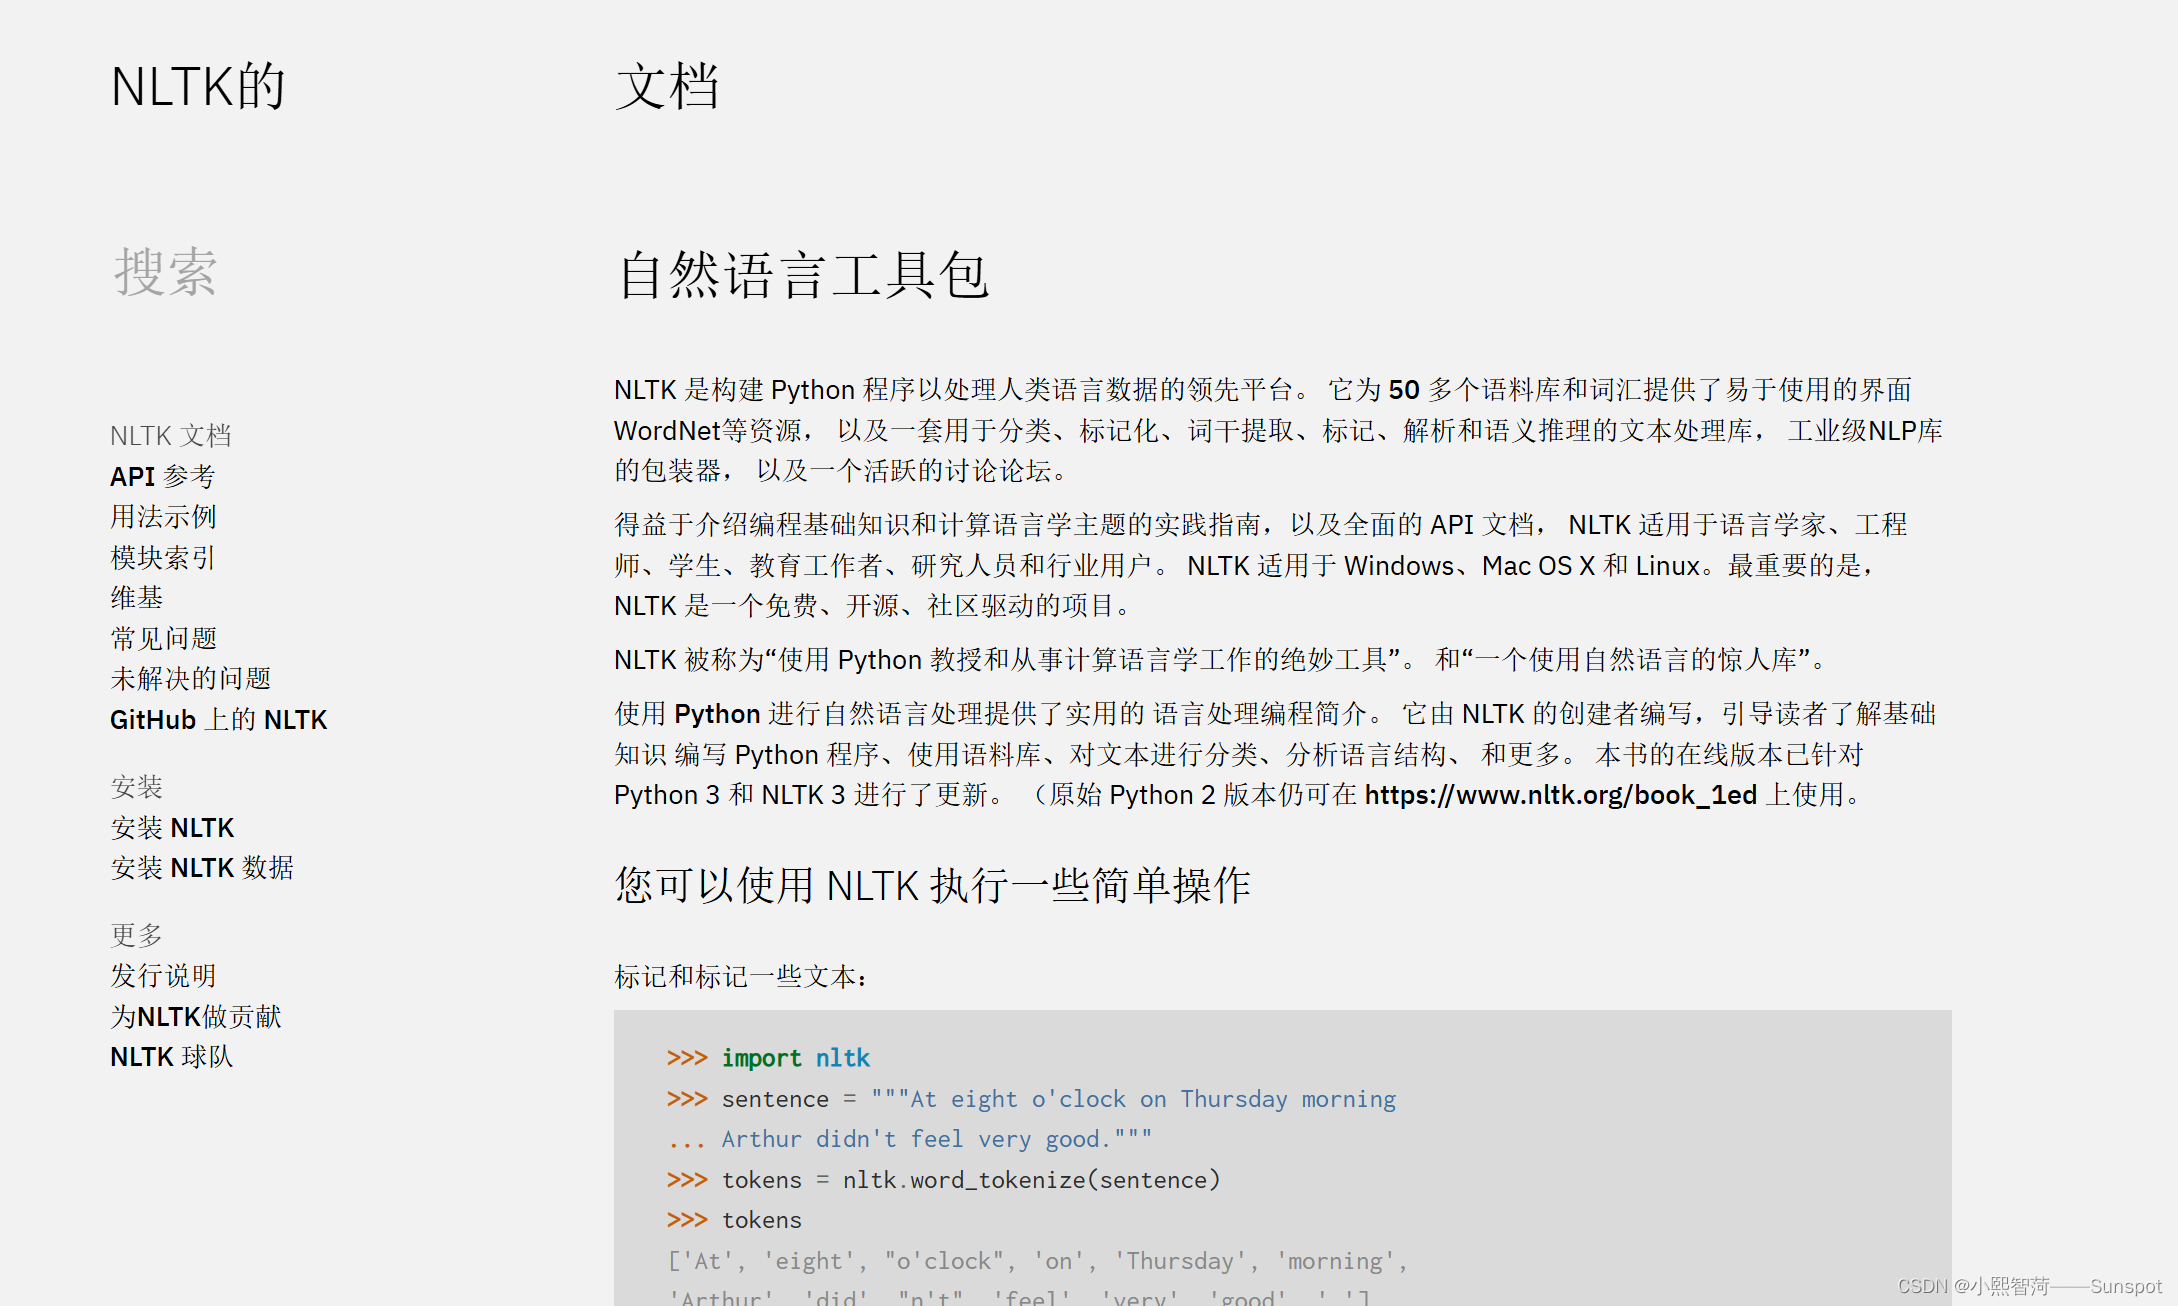Image resolution: width=2178 pixels, height=1306 pixels.
Task: Open the NLTK的 site title link
Action: coord(198,86)
